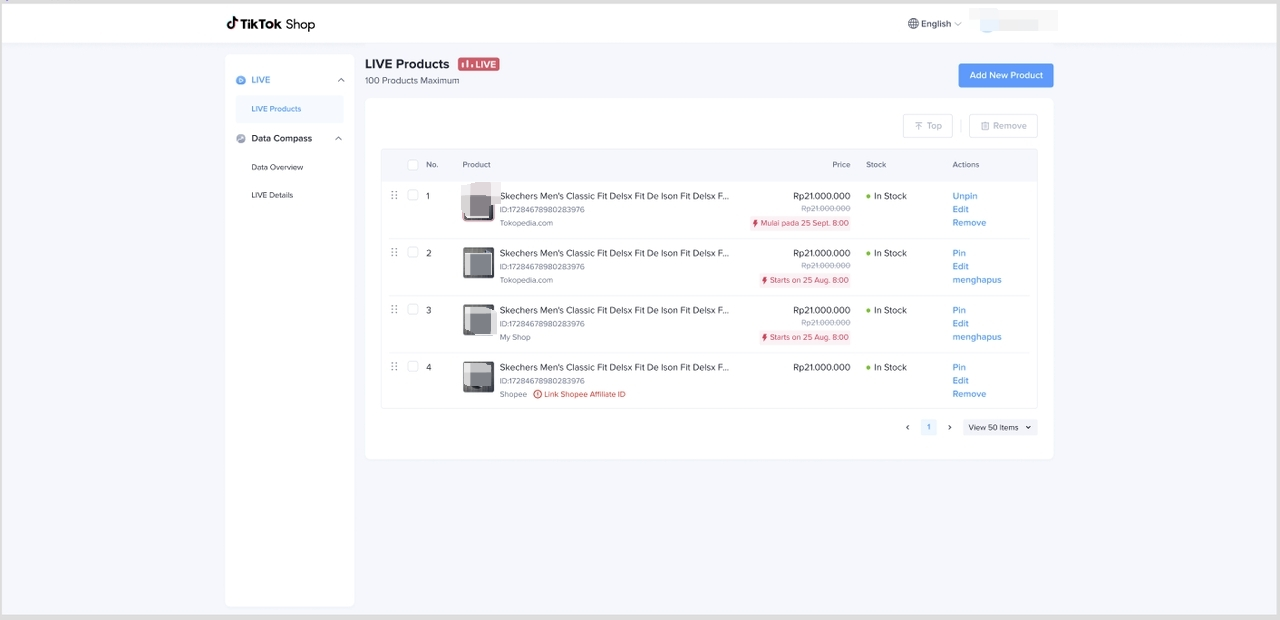Open the View 50 Items dropdown
The width and height of the screenshot is (1280, 620).
[x=1000, y=427]
